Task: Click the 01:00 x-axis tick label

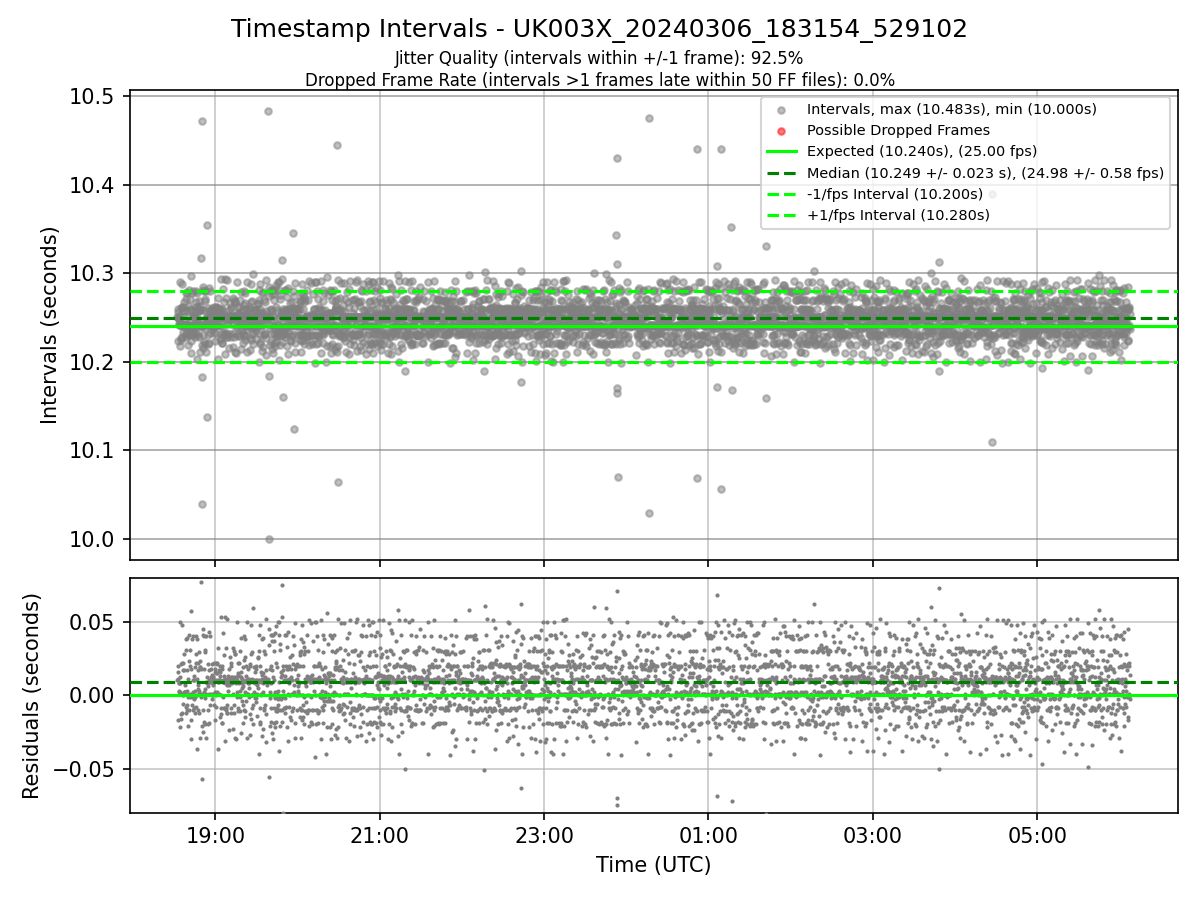Action: tap(708, 835)
